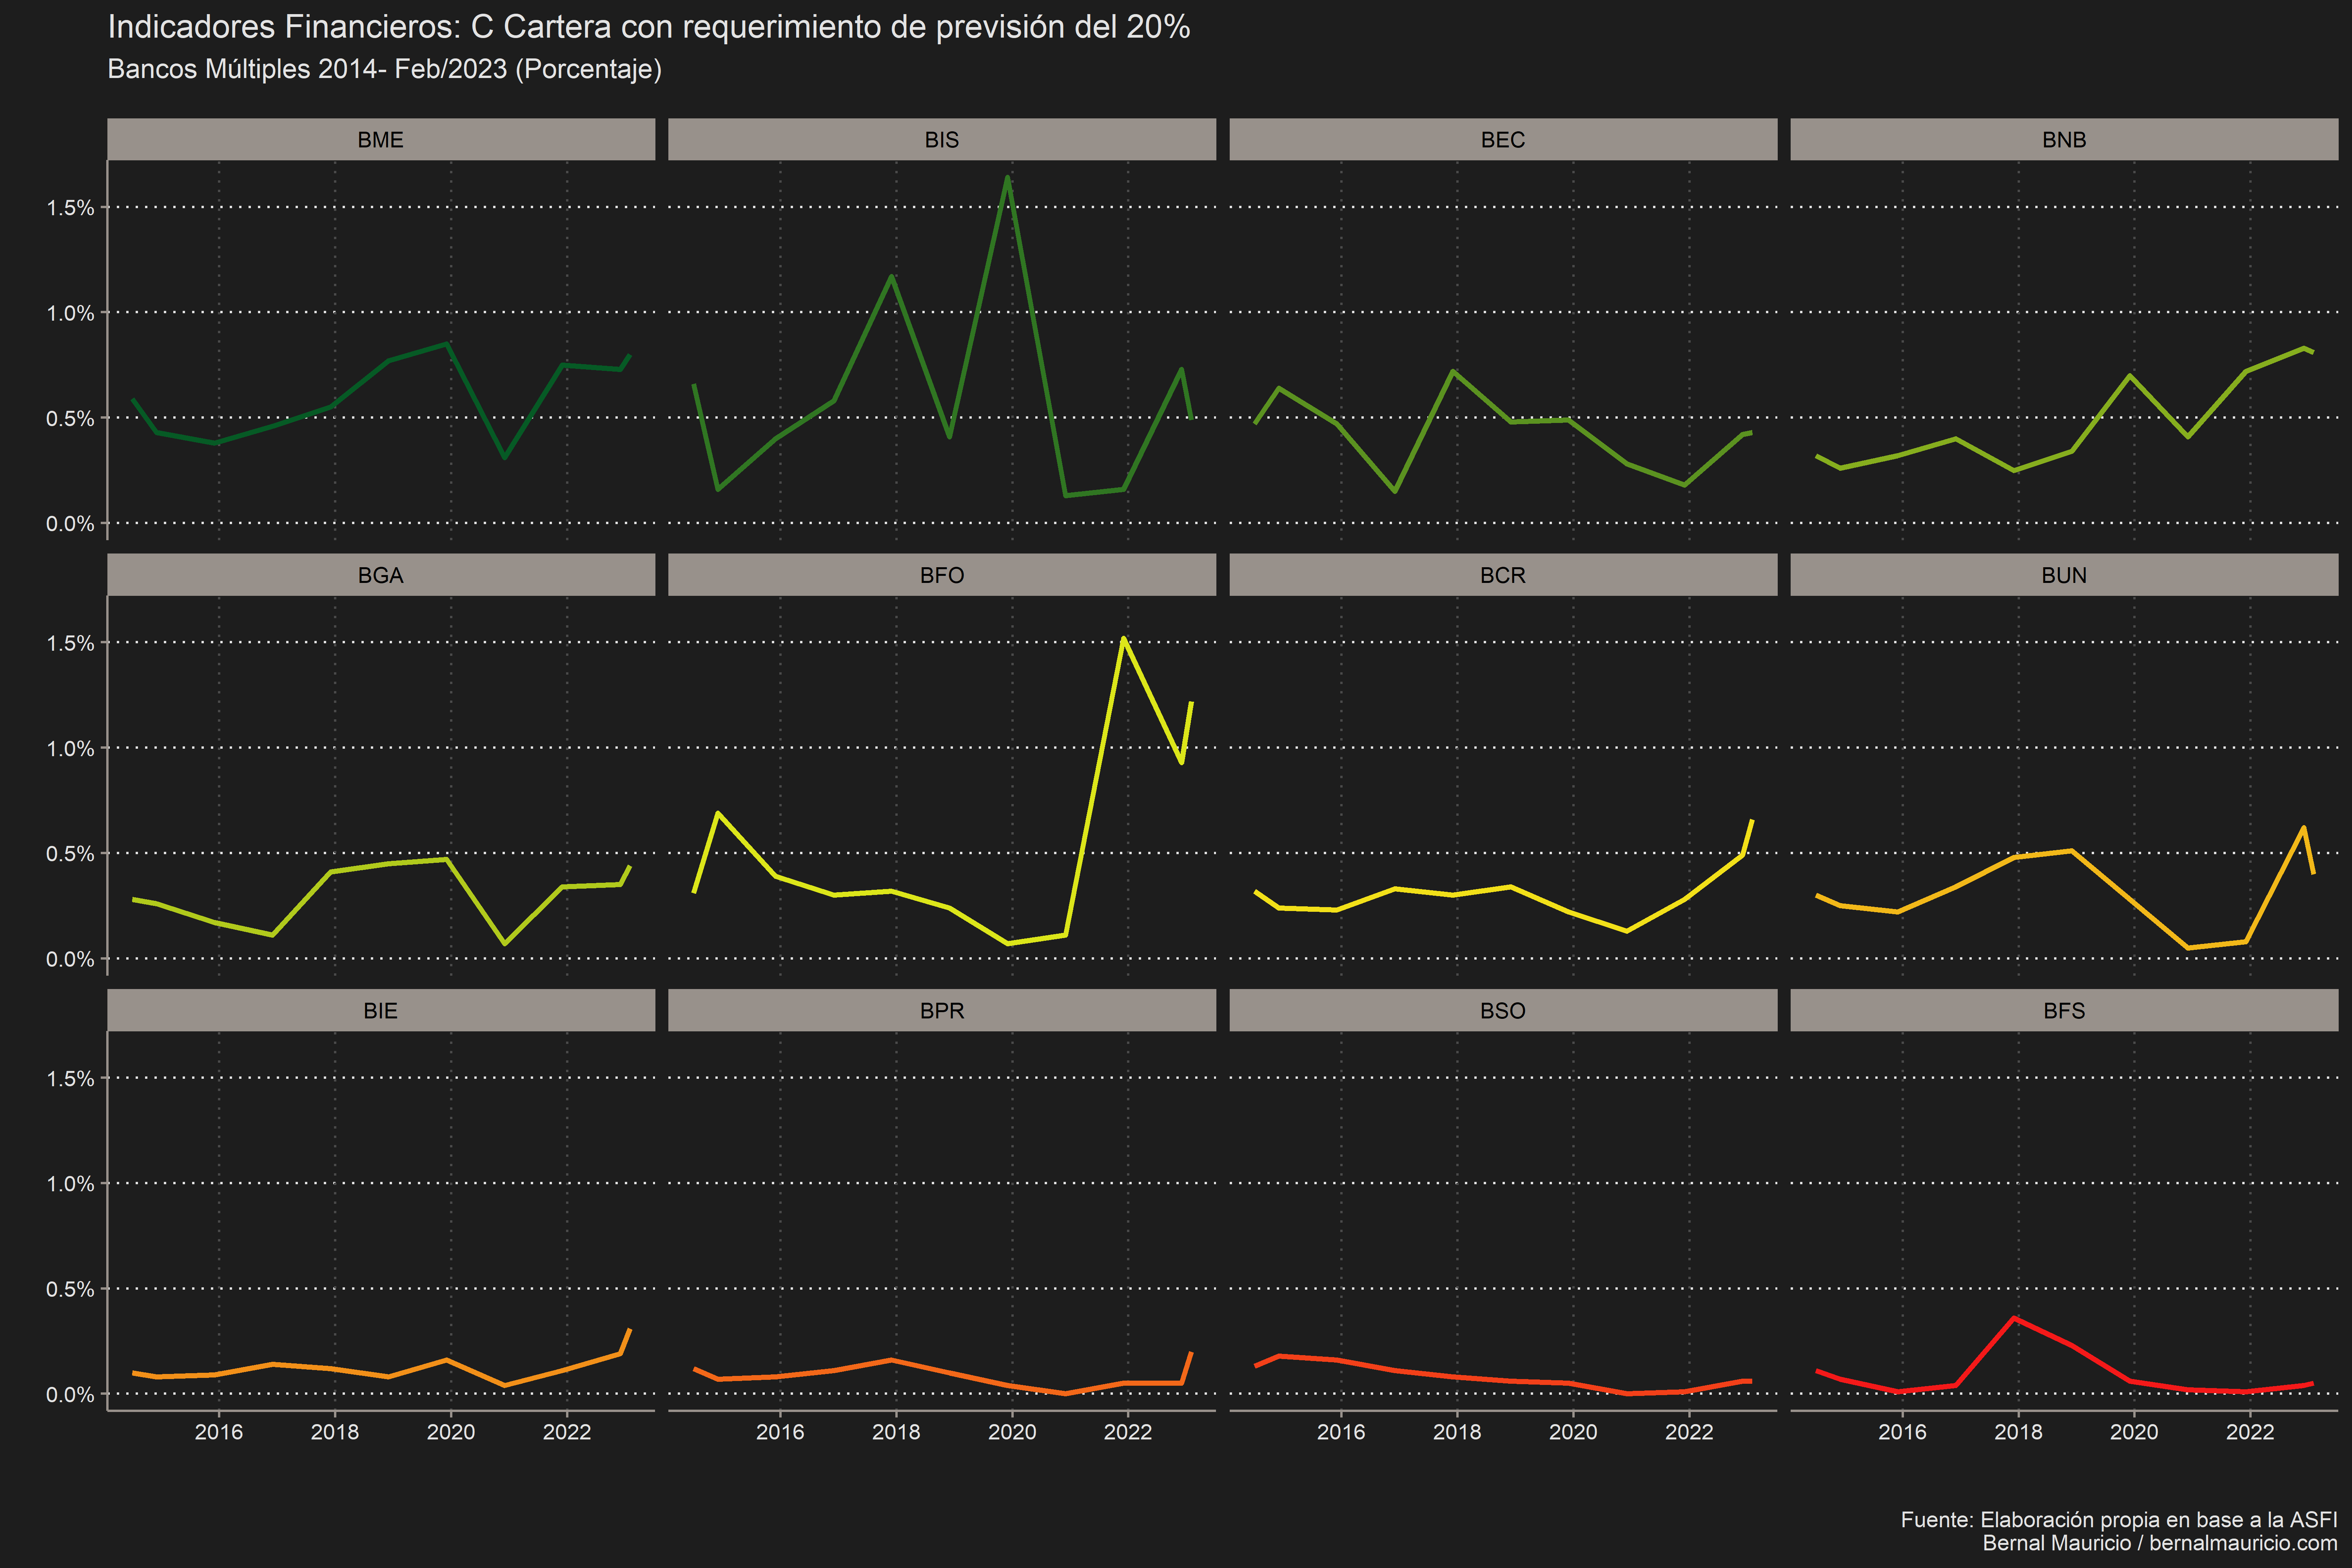The height and width of the screenshot is (1568, 2352).
Task: Click the 'Bernal Mauricio / bernalmauricio.com' credit
Action: pos(2160,1543)
